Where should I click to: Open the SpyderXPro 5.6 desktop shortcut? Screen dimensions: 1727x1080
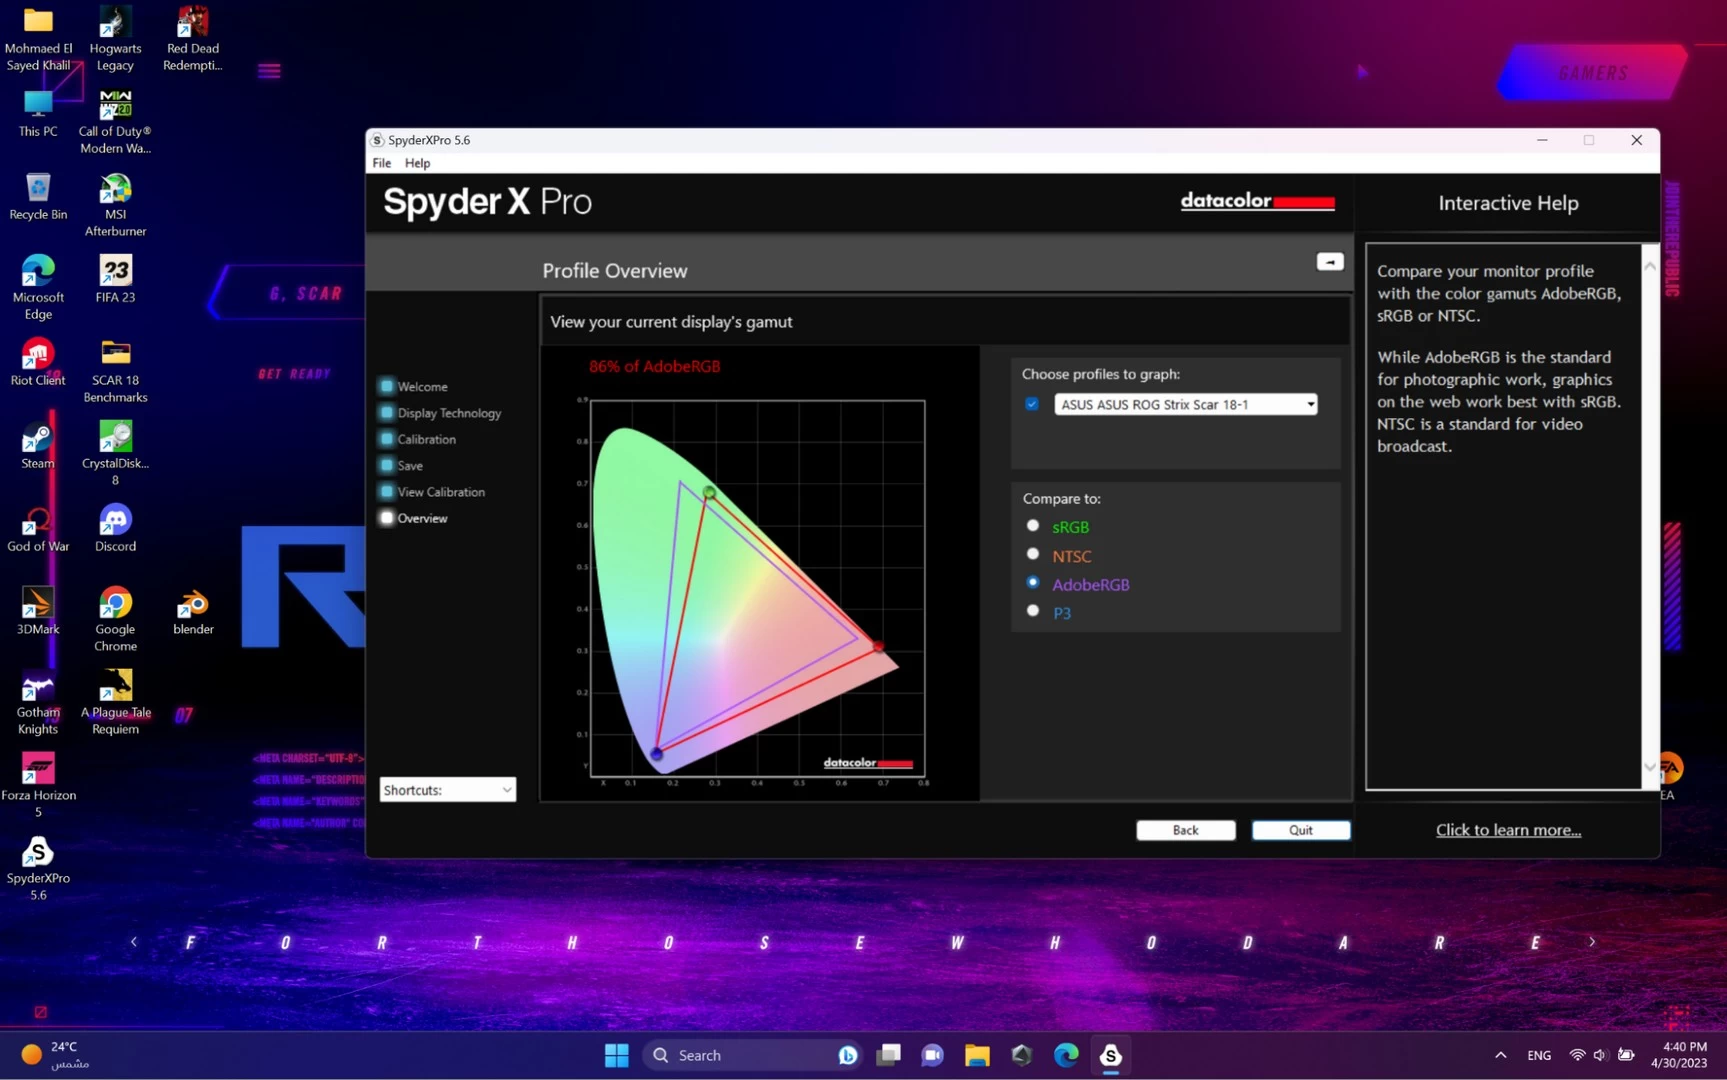(38, 866)
